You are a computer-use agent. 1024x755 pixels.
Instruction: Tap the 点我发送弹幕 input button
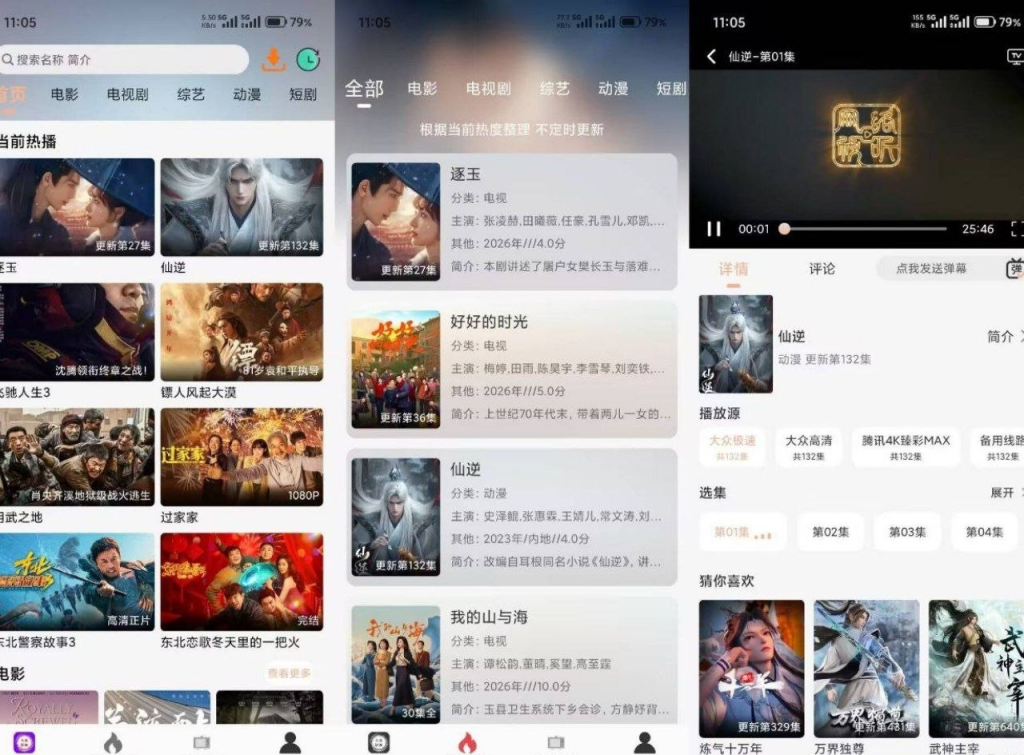coord(931,269)
